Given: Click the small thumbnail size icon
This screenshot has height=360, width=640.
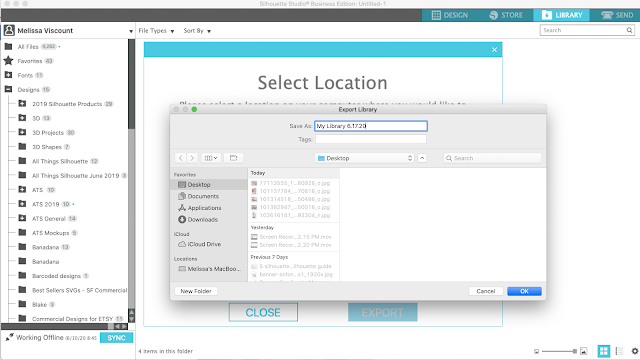Looking at the screenshot, I should 536,351.
